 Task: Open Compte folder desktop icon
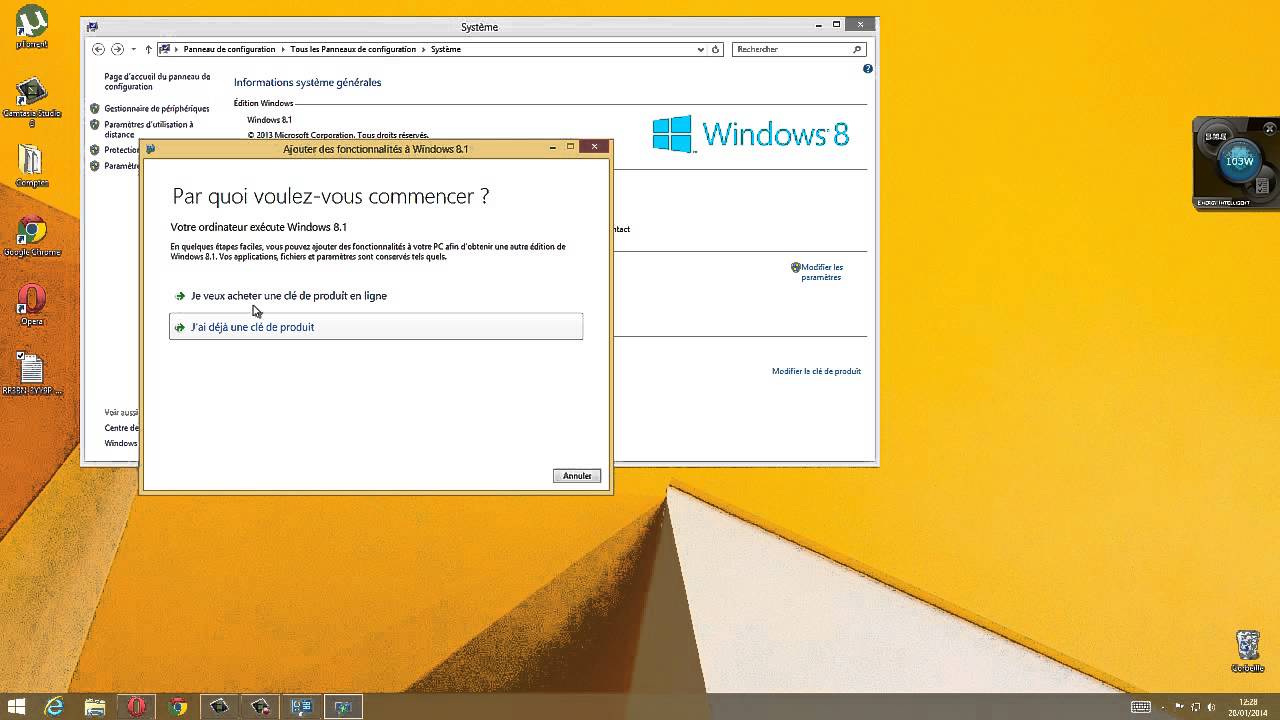pos(32,166)
